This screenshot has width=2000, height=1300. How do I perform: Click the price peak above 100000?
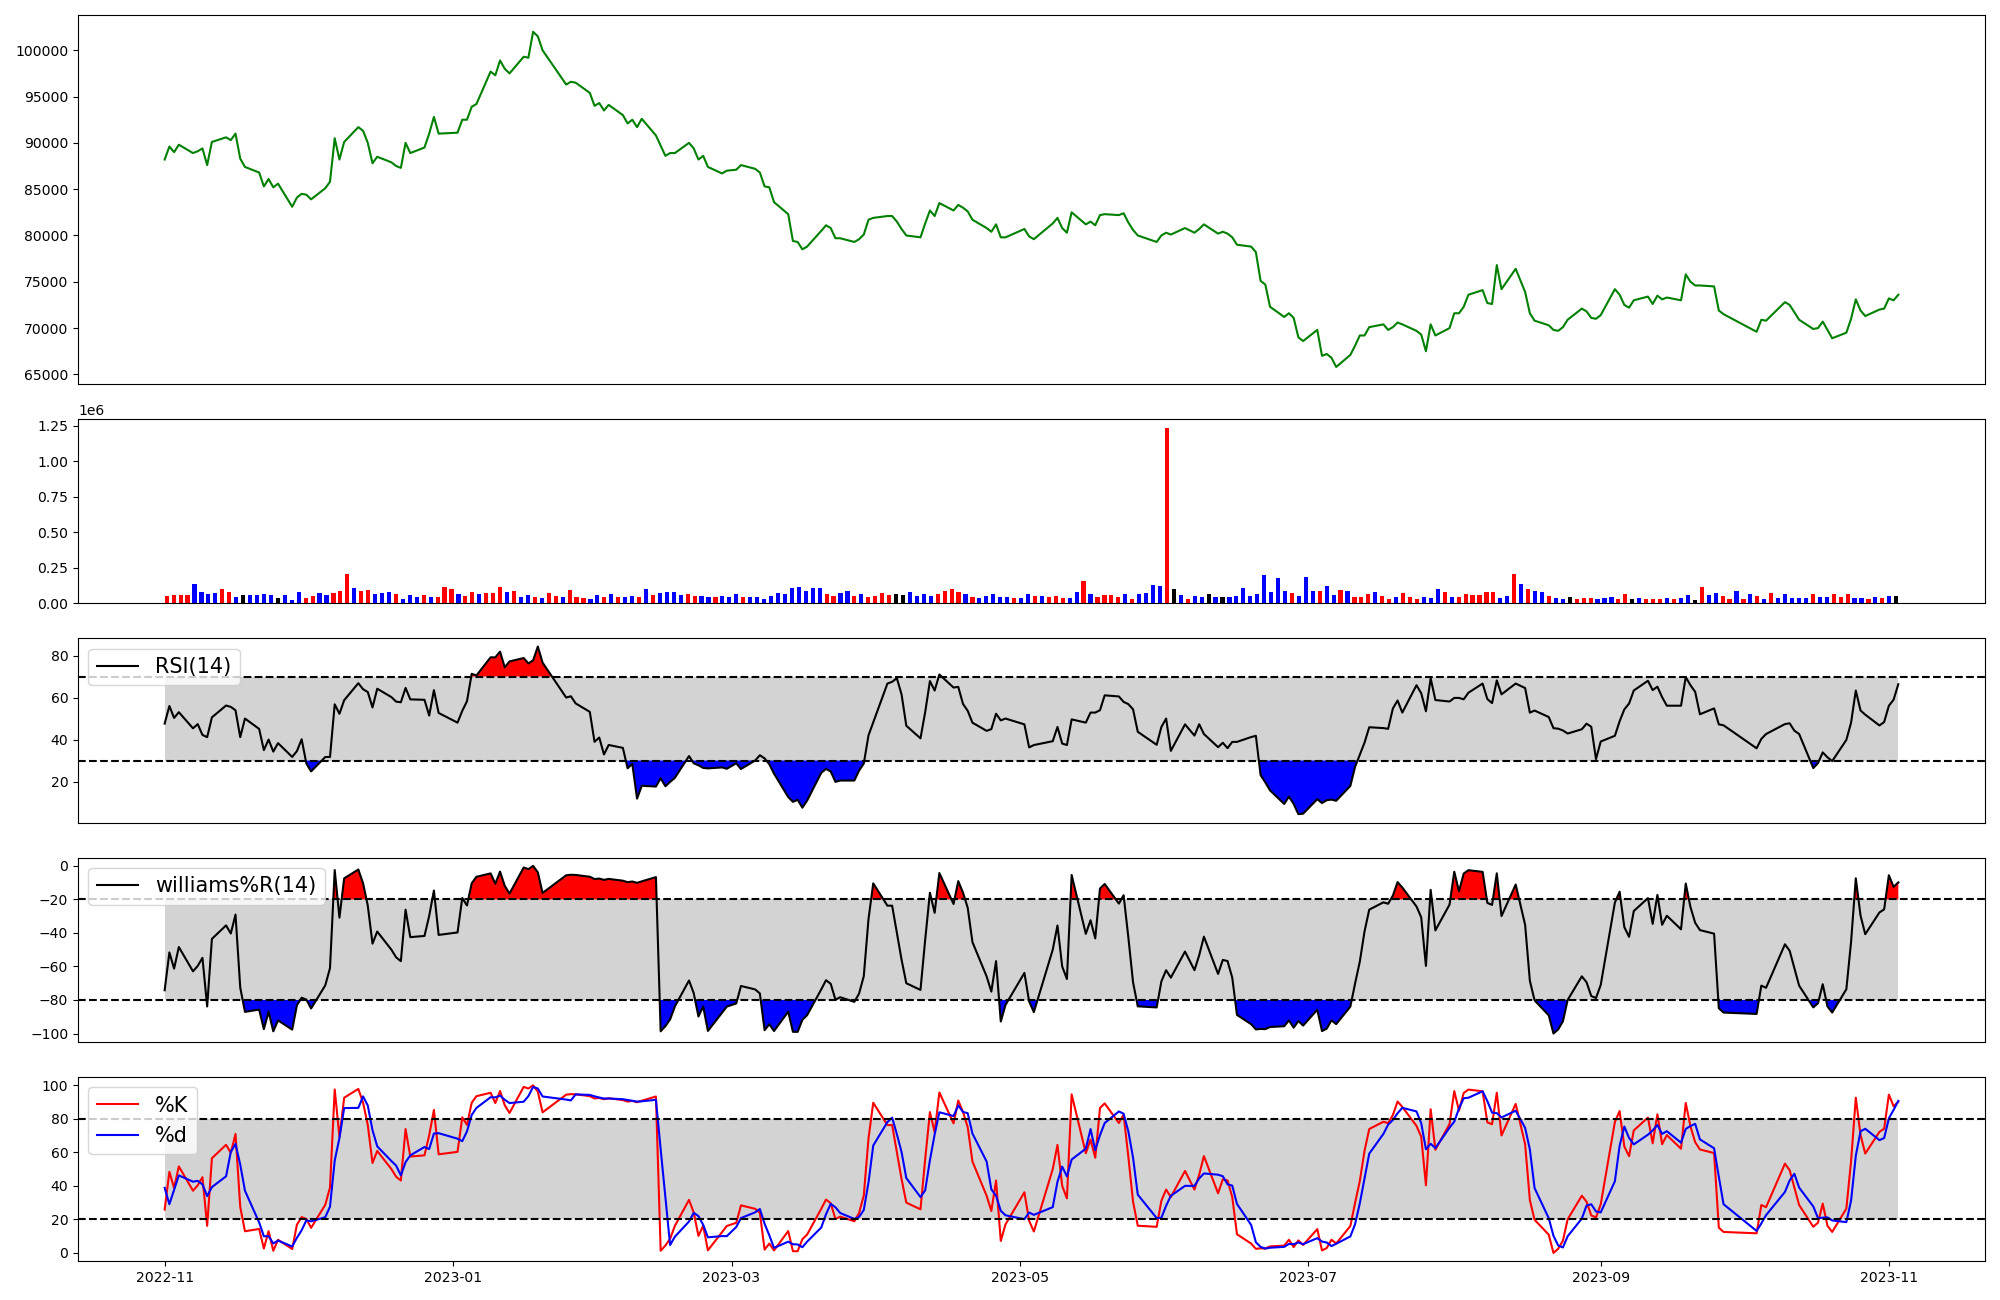click(x=533, y=33)
